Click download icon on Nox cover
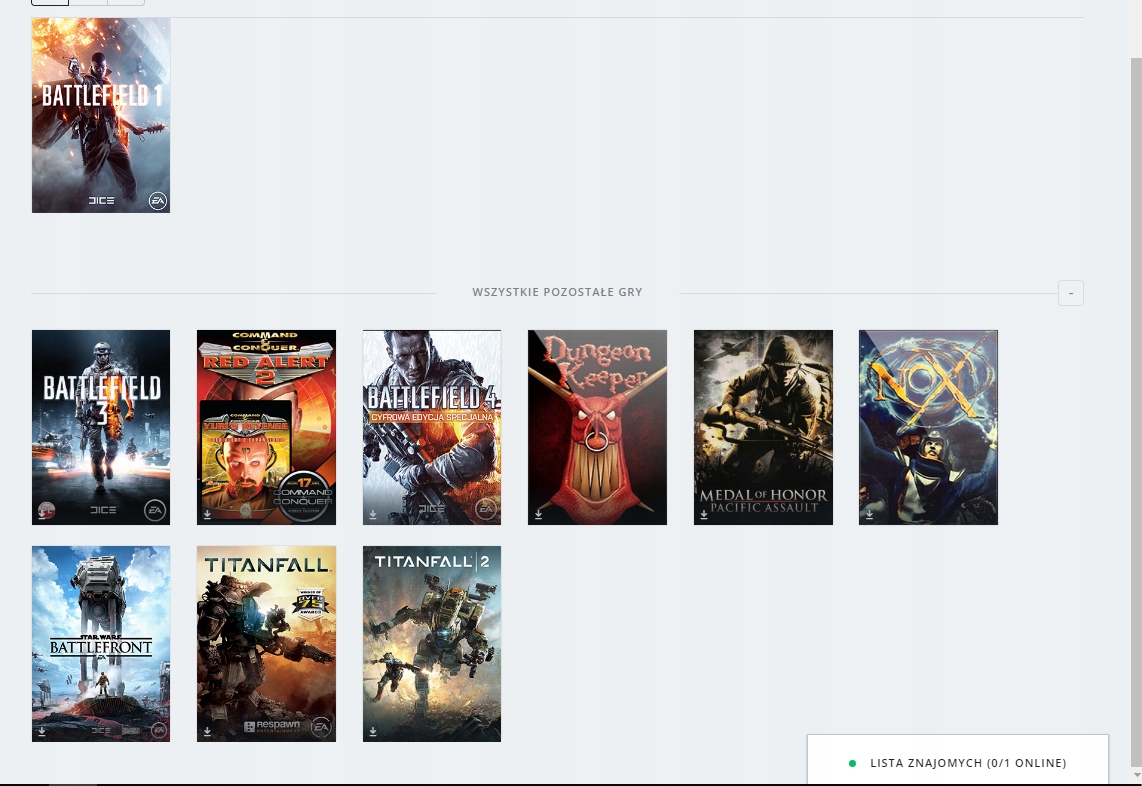The image size is (1142, 786). (869, 514)
